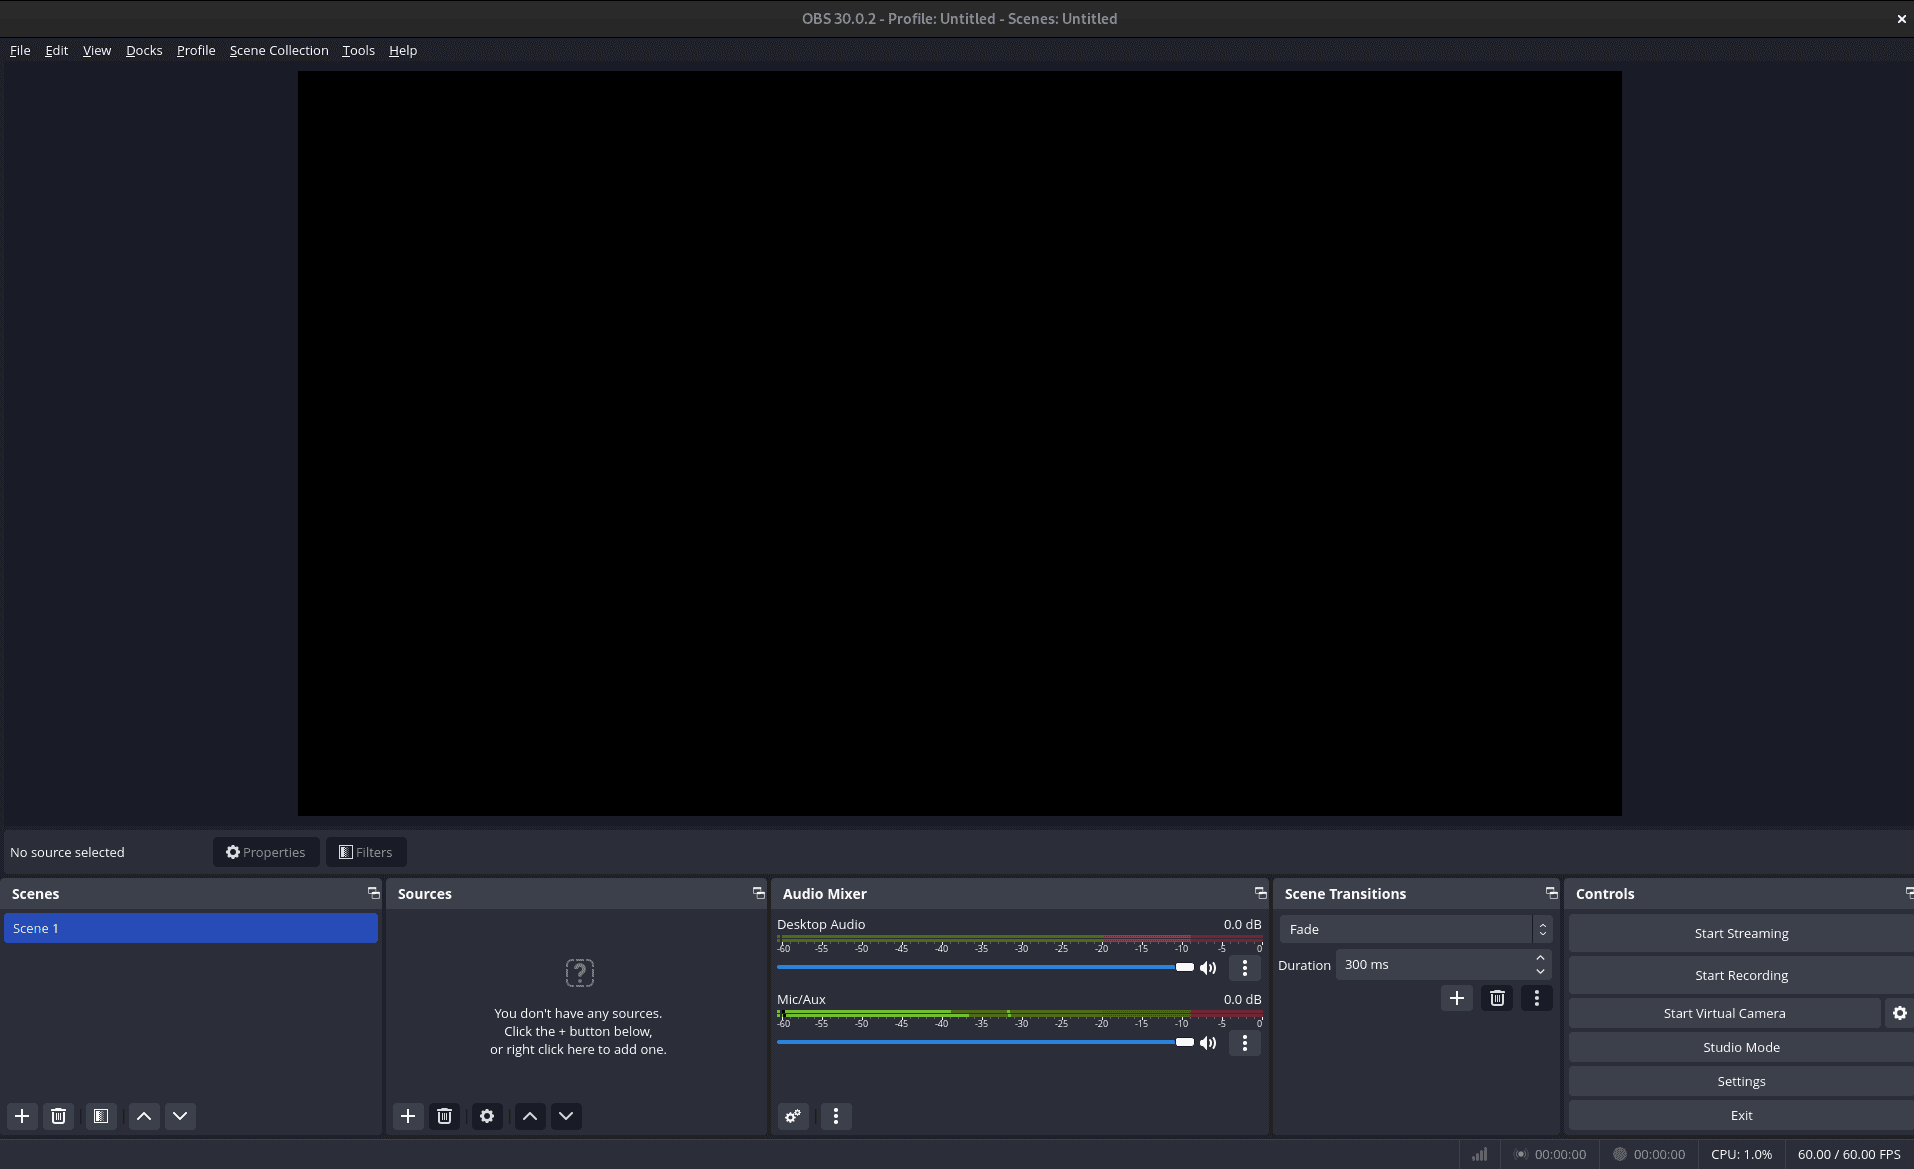Open the Tools menu
The image size is (1914, 1169).
point(358,50)
